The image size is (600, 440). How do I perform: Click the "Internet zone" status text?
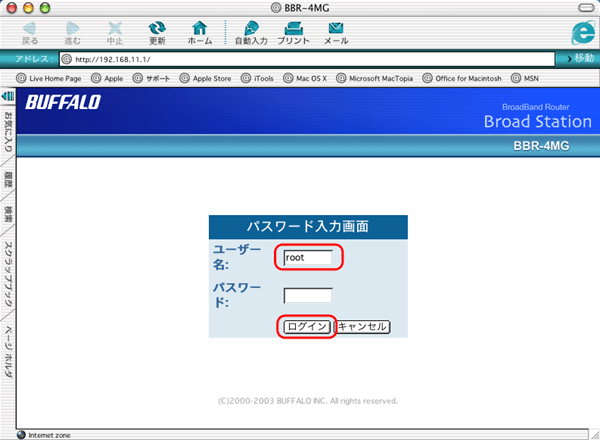coord(49,435)
